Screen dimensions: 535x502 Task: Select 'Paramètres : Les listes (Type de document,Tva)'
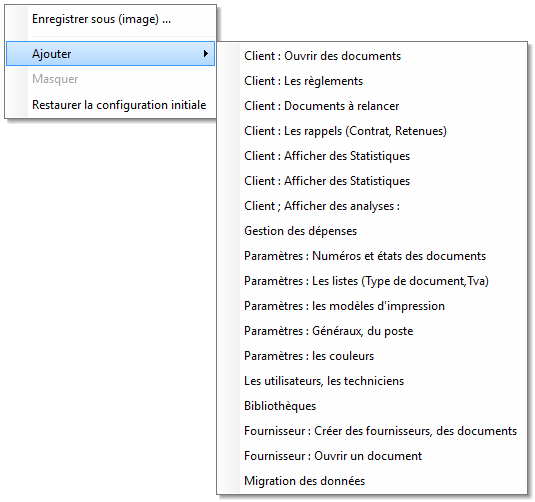pos(372,281)
